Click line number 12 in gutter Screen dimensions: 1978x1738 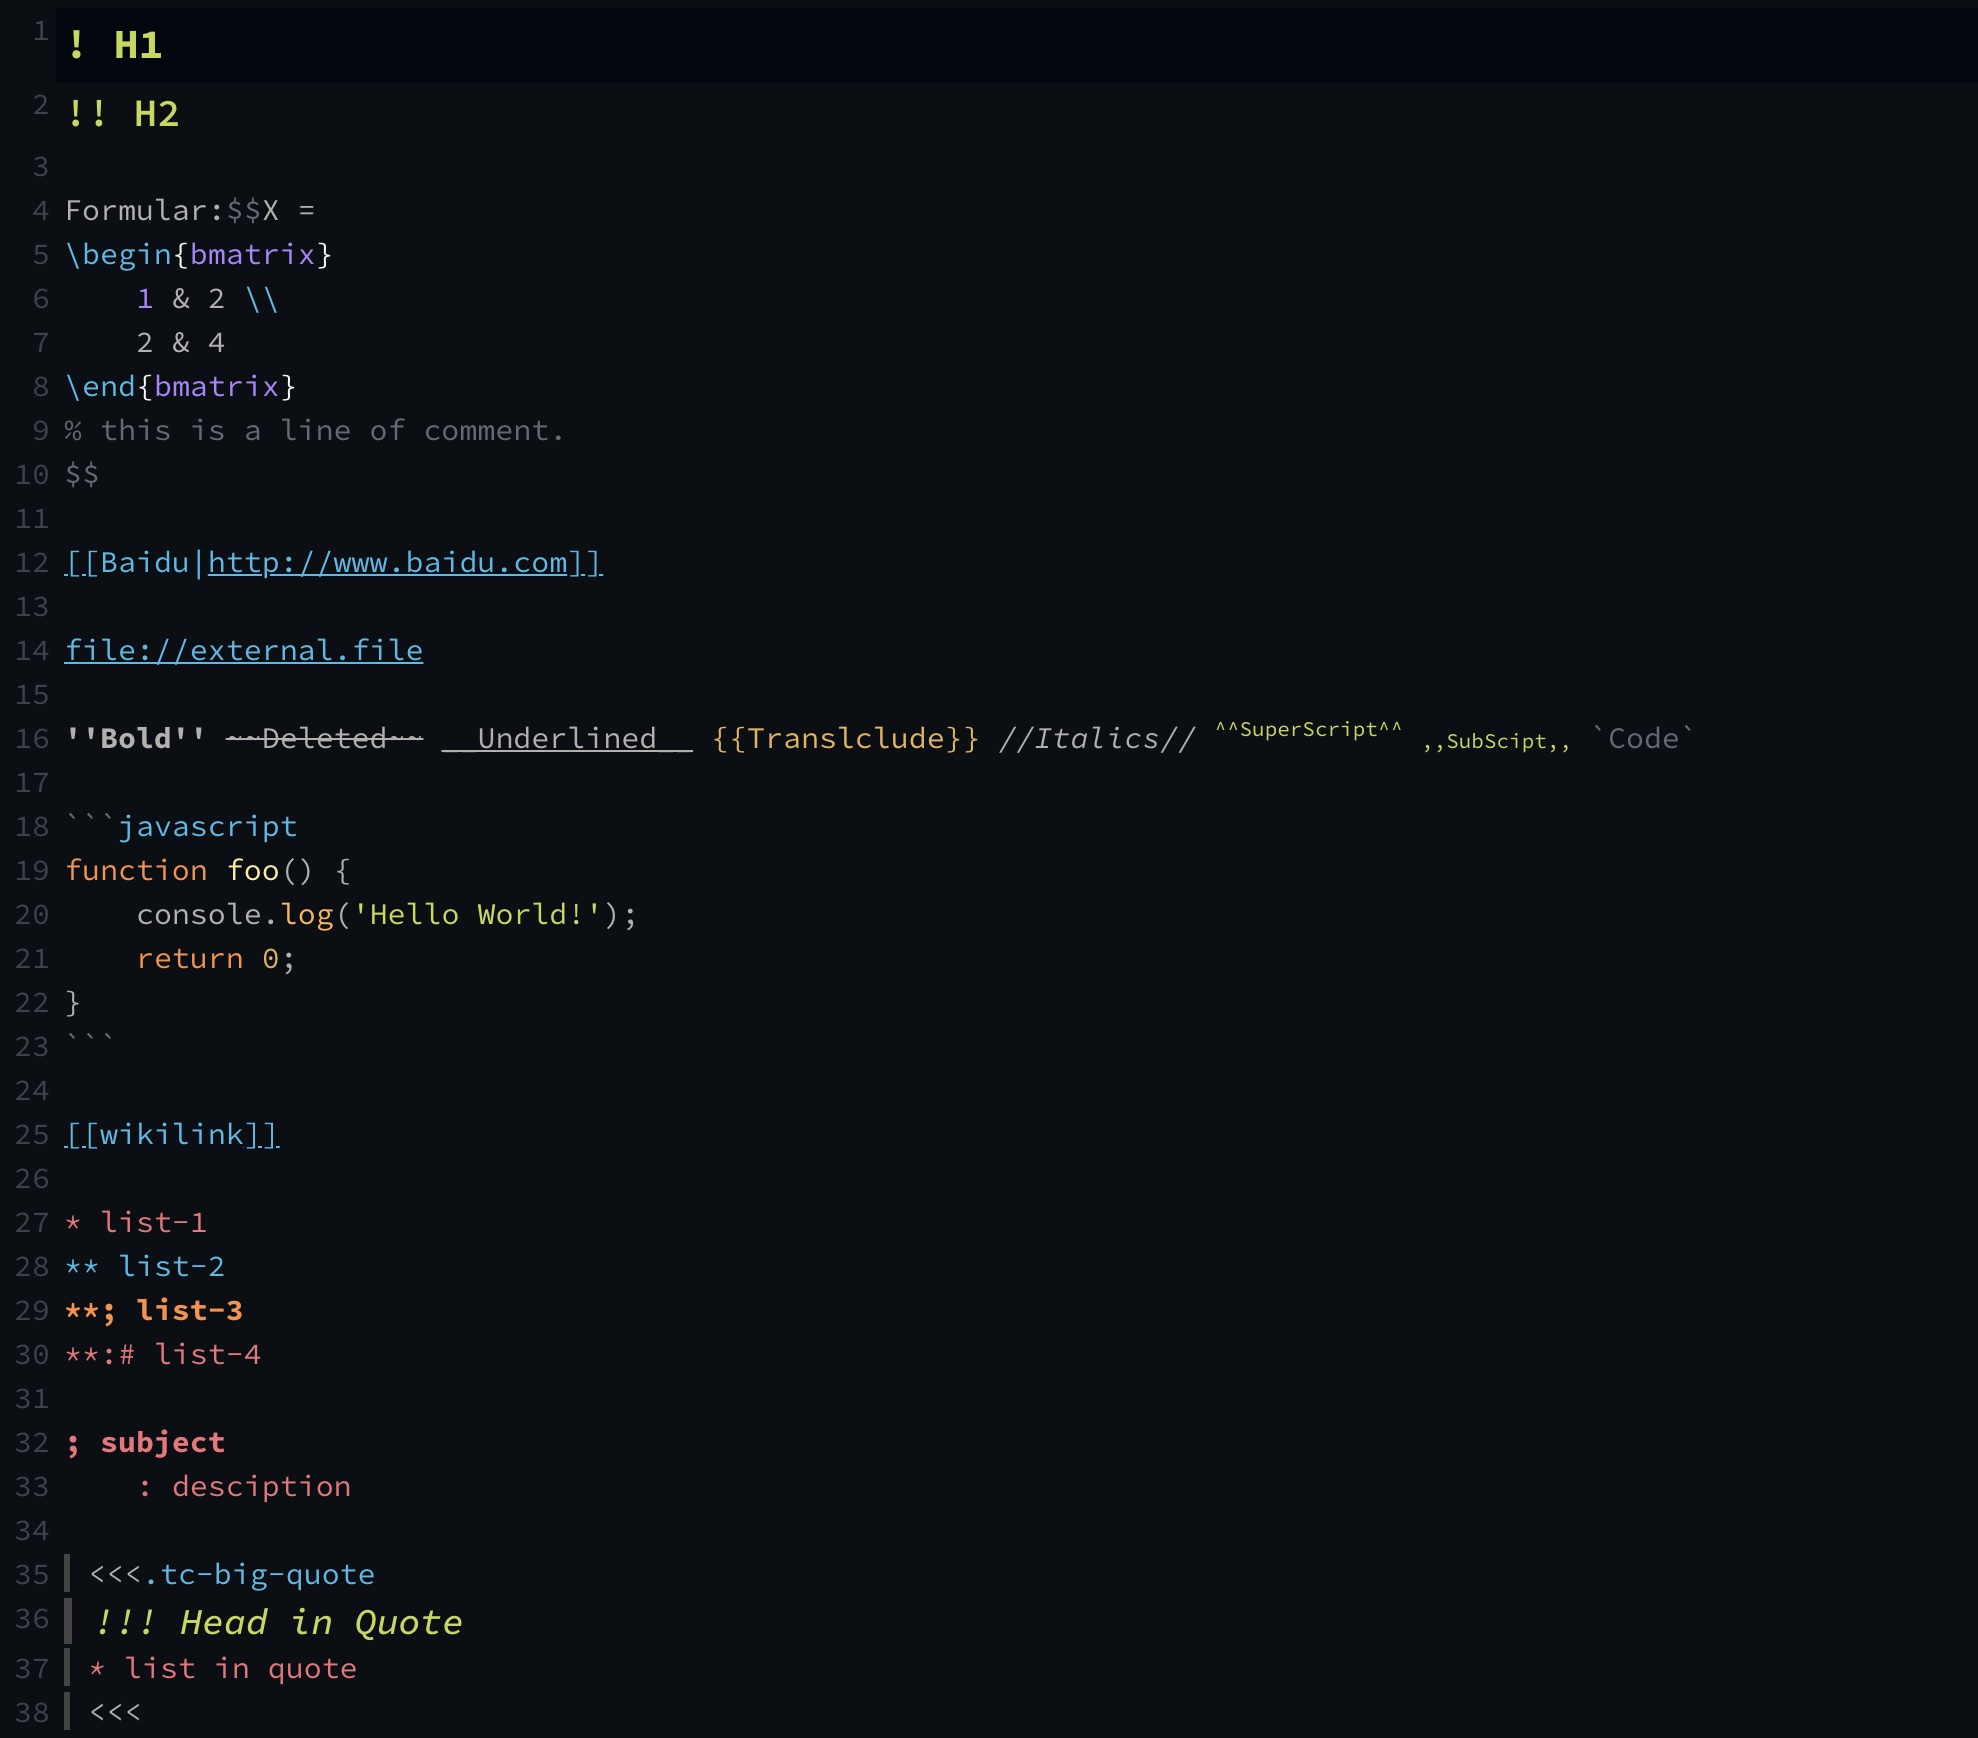31,563
